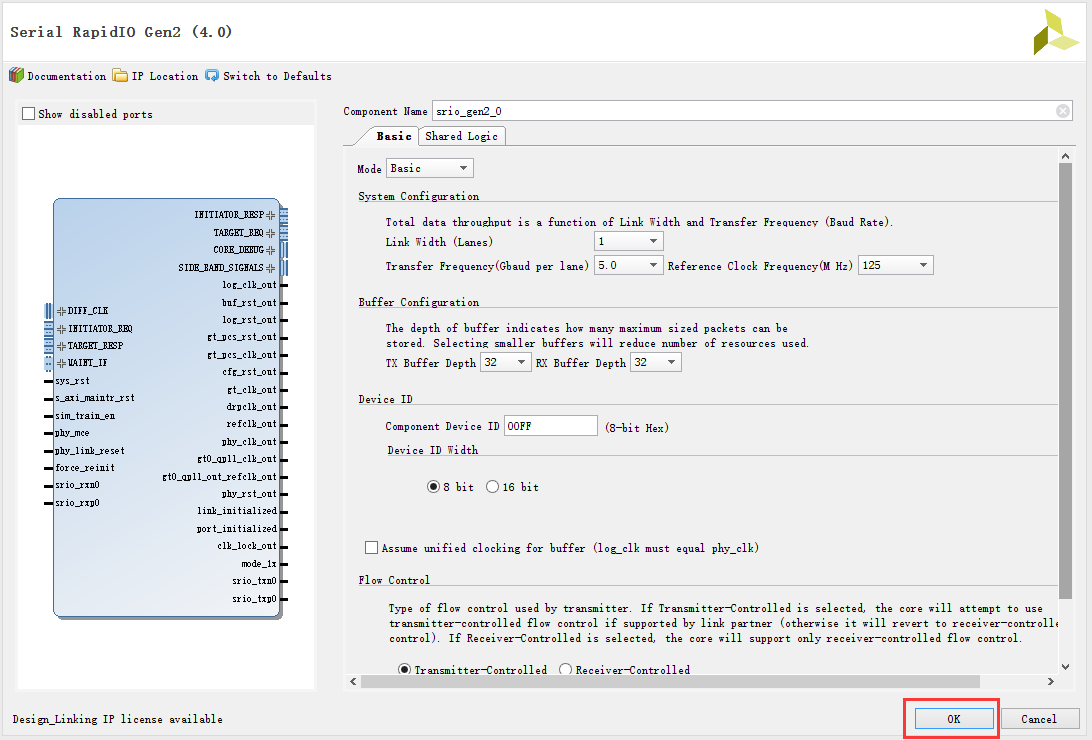The width and height of the screenshot is (1092, 740).
Task: Click the IP Location folder icon
Action: point(120,75)
